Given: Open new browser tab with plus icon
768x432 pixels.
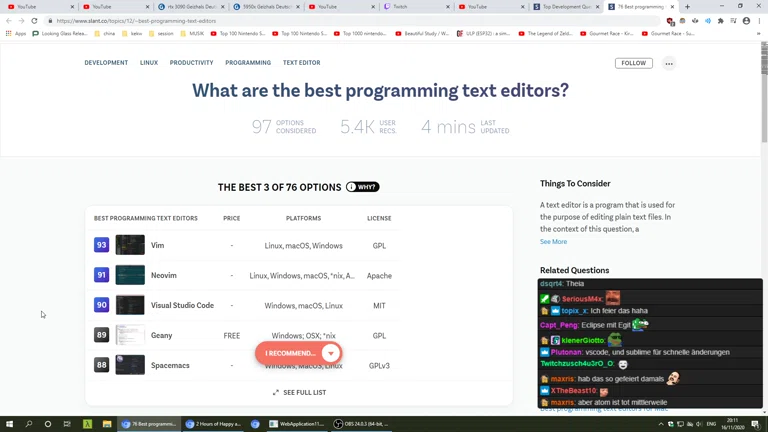Looking at the screenshot, I should (687, 6).
